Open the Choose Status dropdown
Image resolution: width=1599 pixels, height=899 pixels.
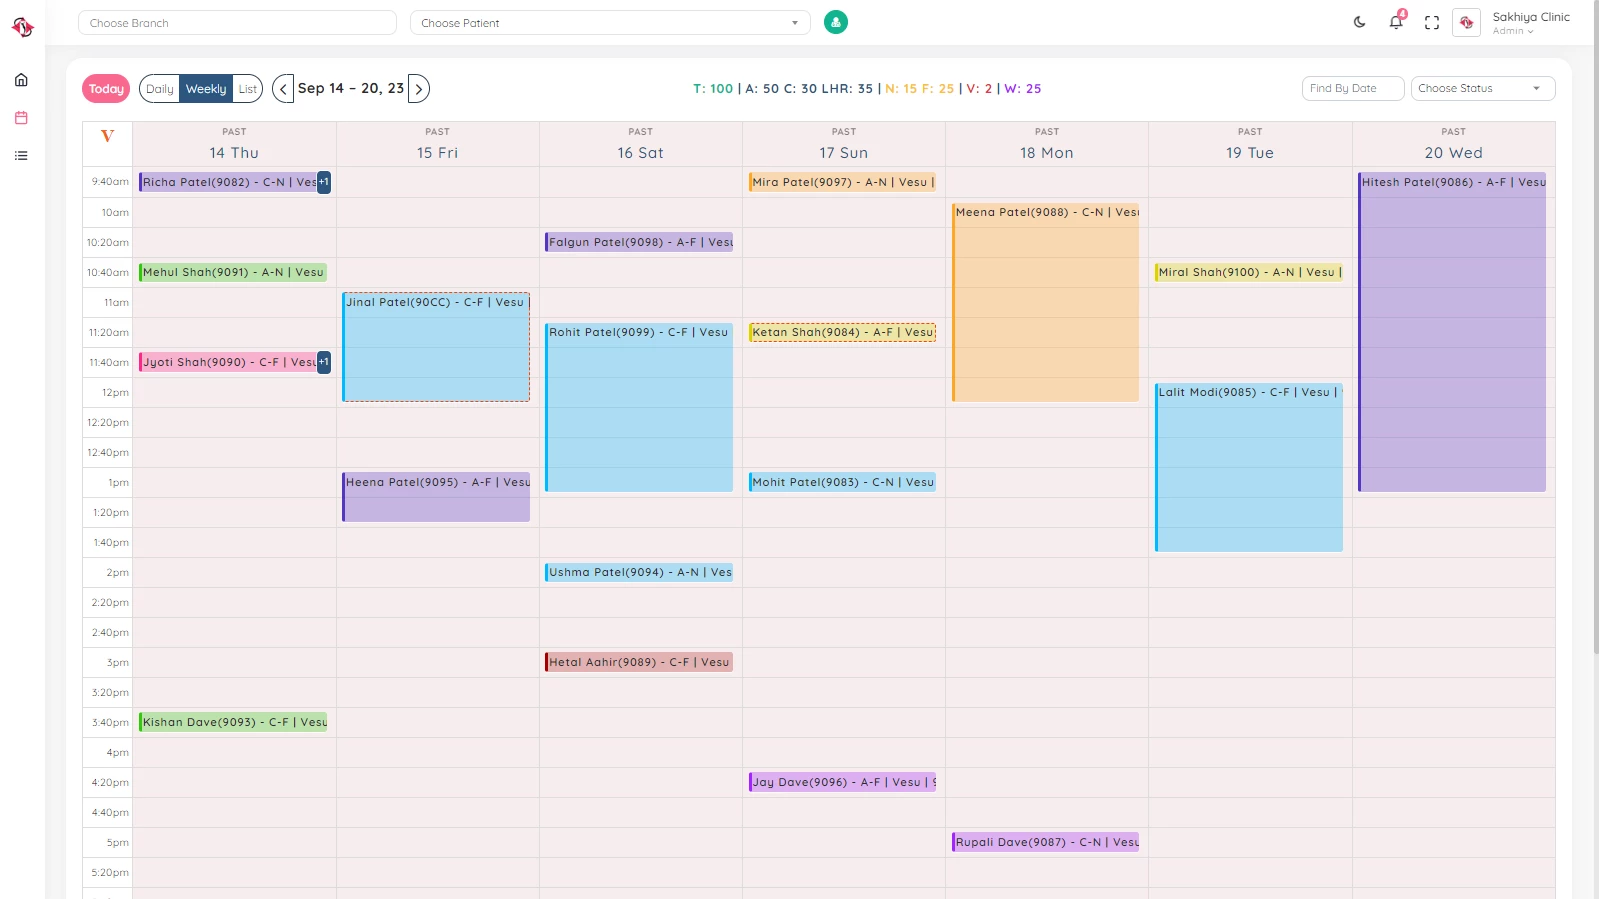1483,88
